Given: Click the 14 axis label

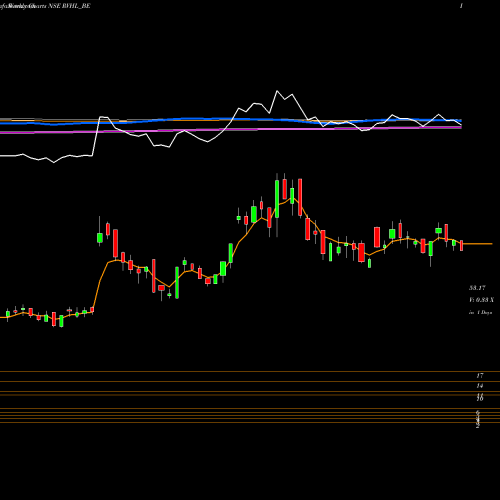Looking at the screenshot, I should click(x=480, y=386).
